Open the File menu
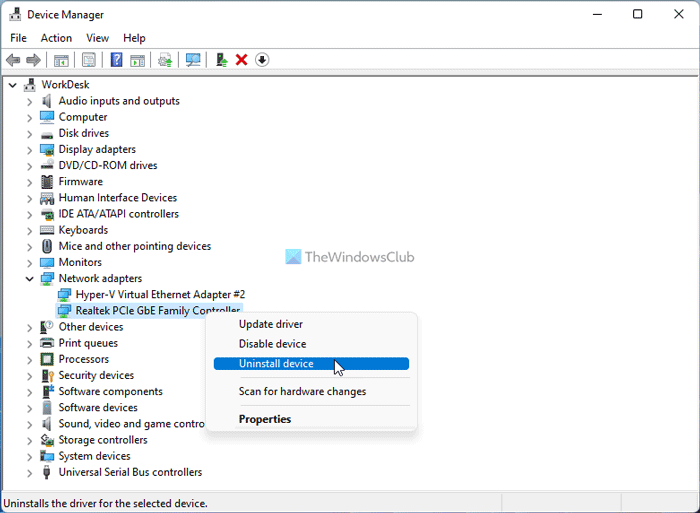 coord(18,38)
